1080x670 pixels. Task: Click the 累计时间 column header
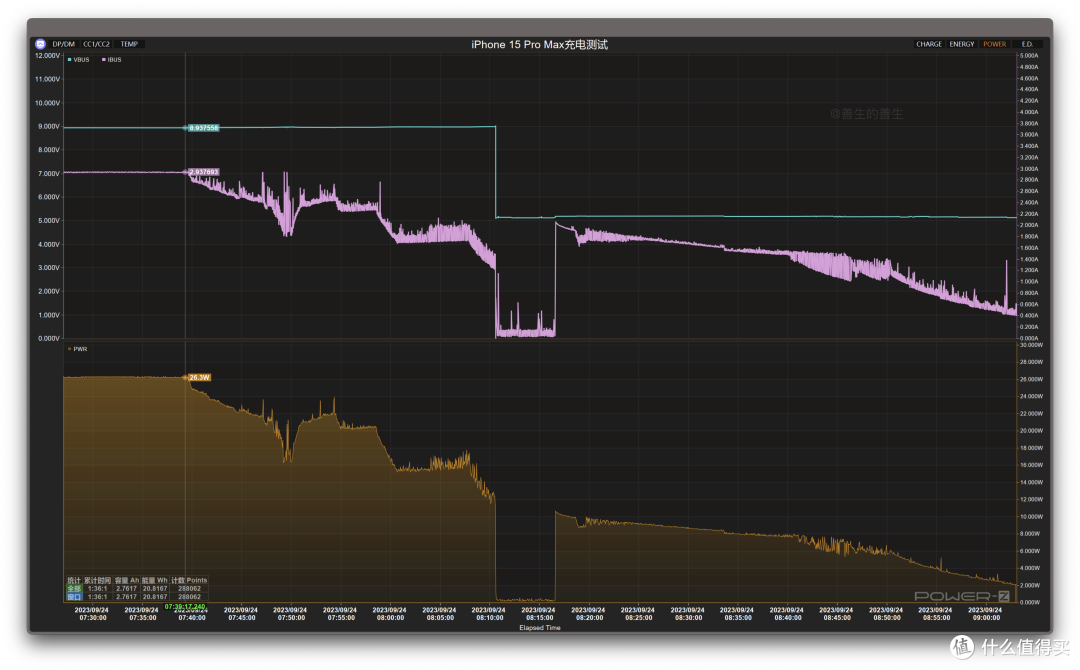[97, 580]
